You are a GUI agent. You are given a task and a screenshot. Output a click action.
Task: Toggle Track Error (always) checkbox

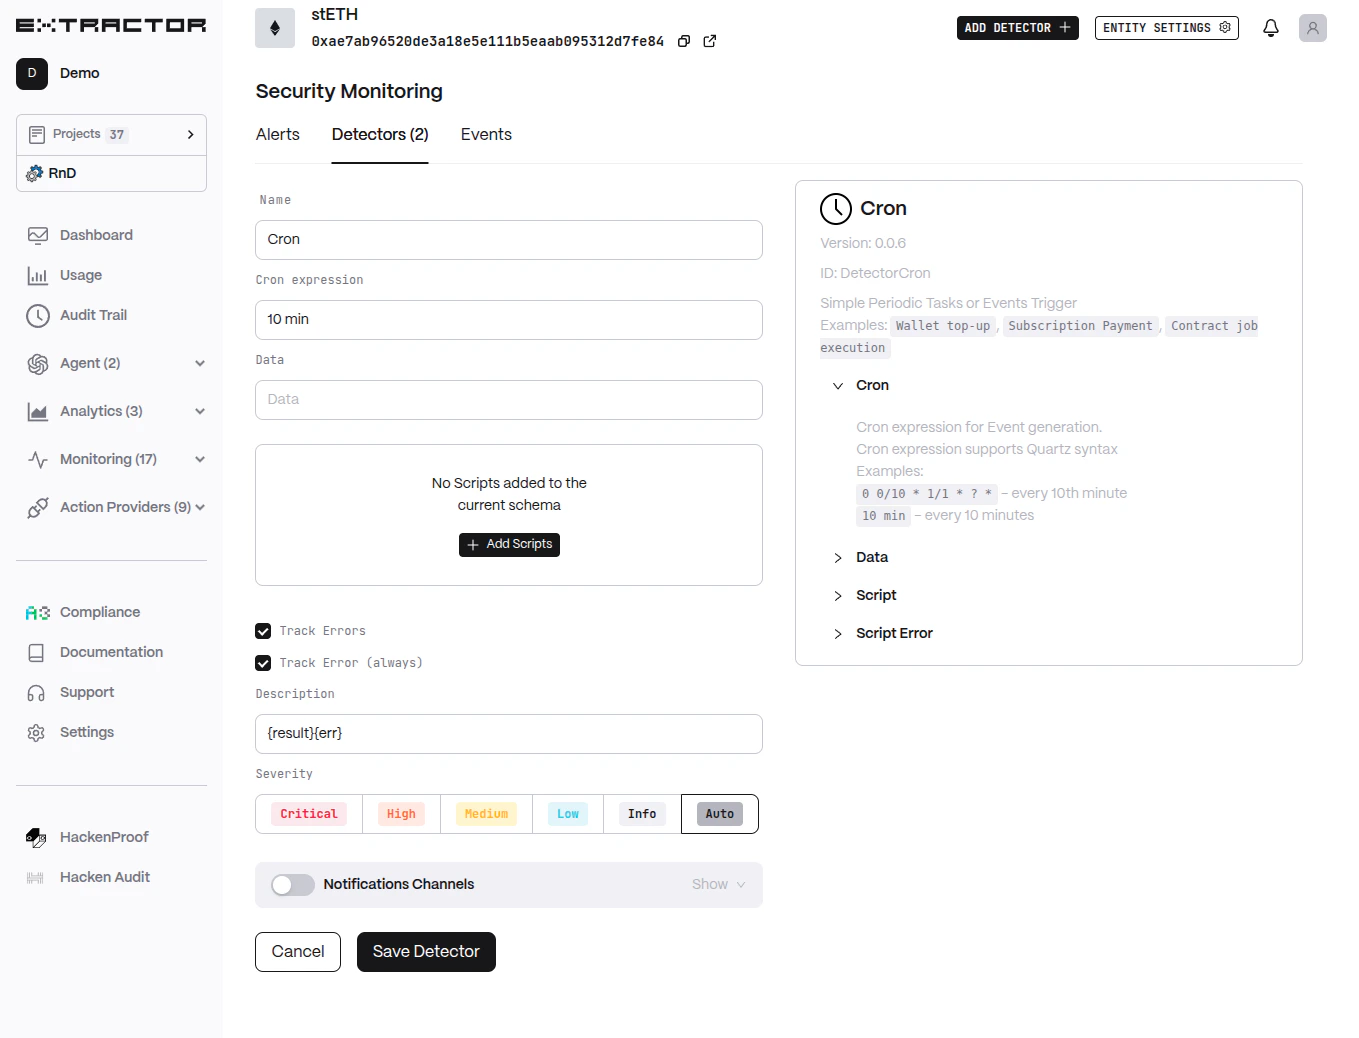click(x=263, y=663)
